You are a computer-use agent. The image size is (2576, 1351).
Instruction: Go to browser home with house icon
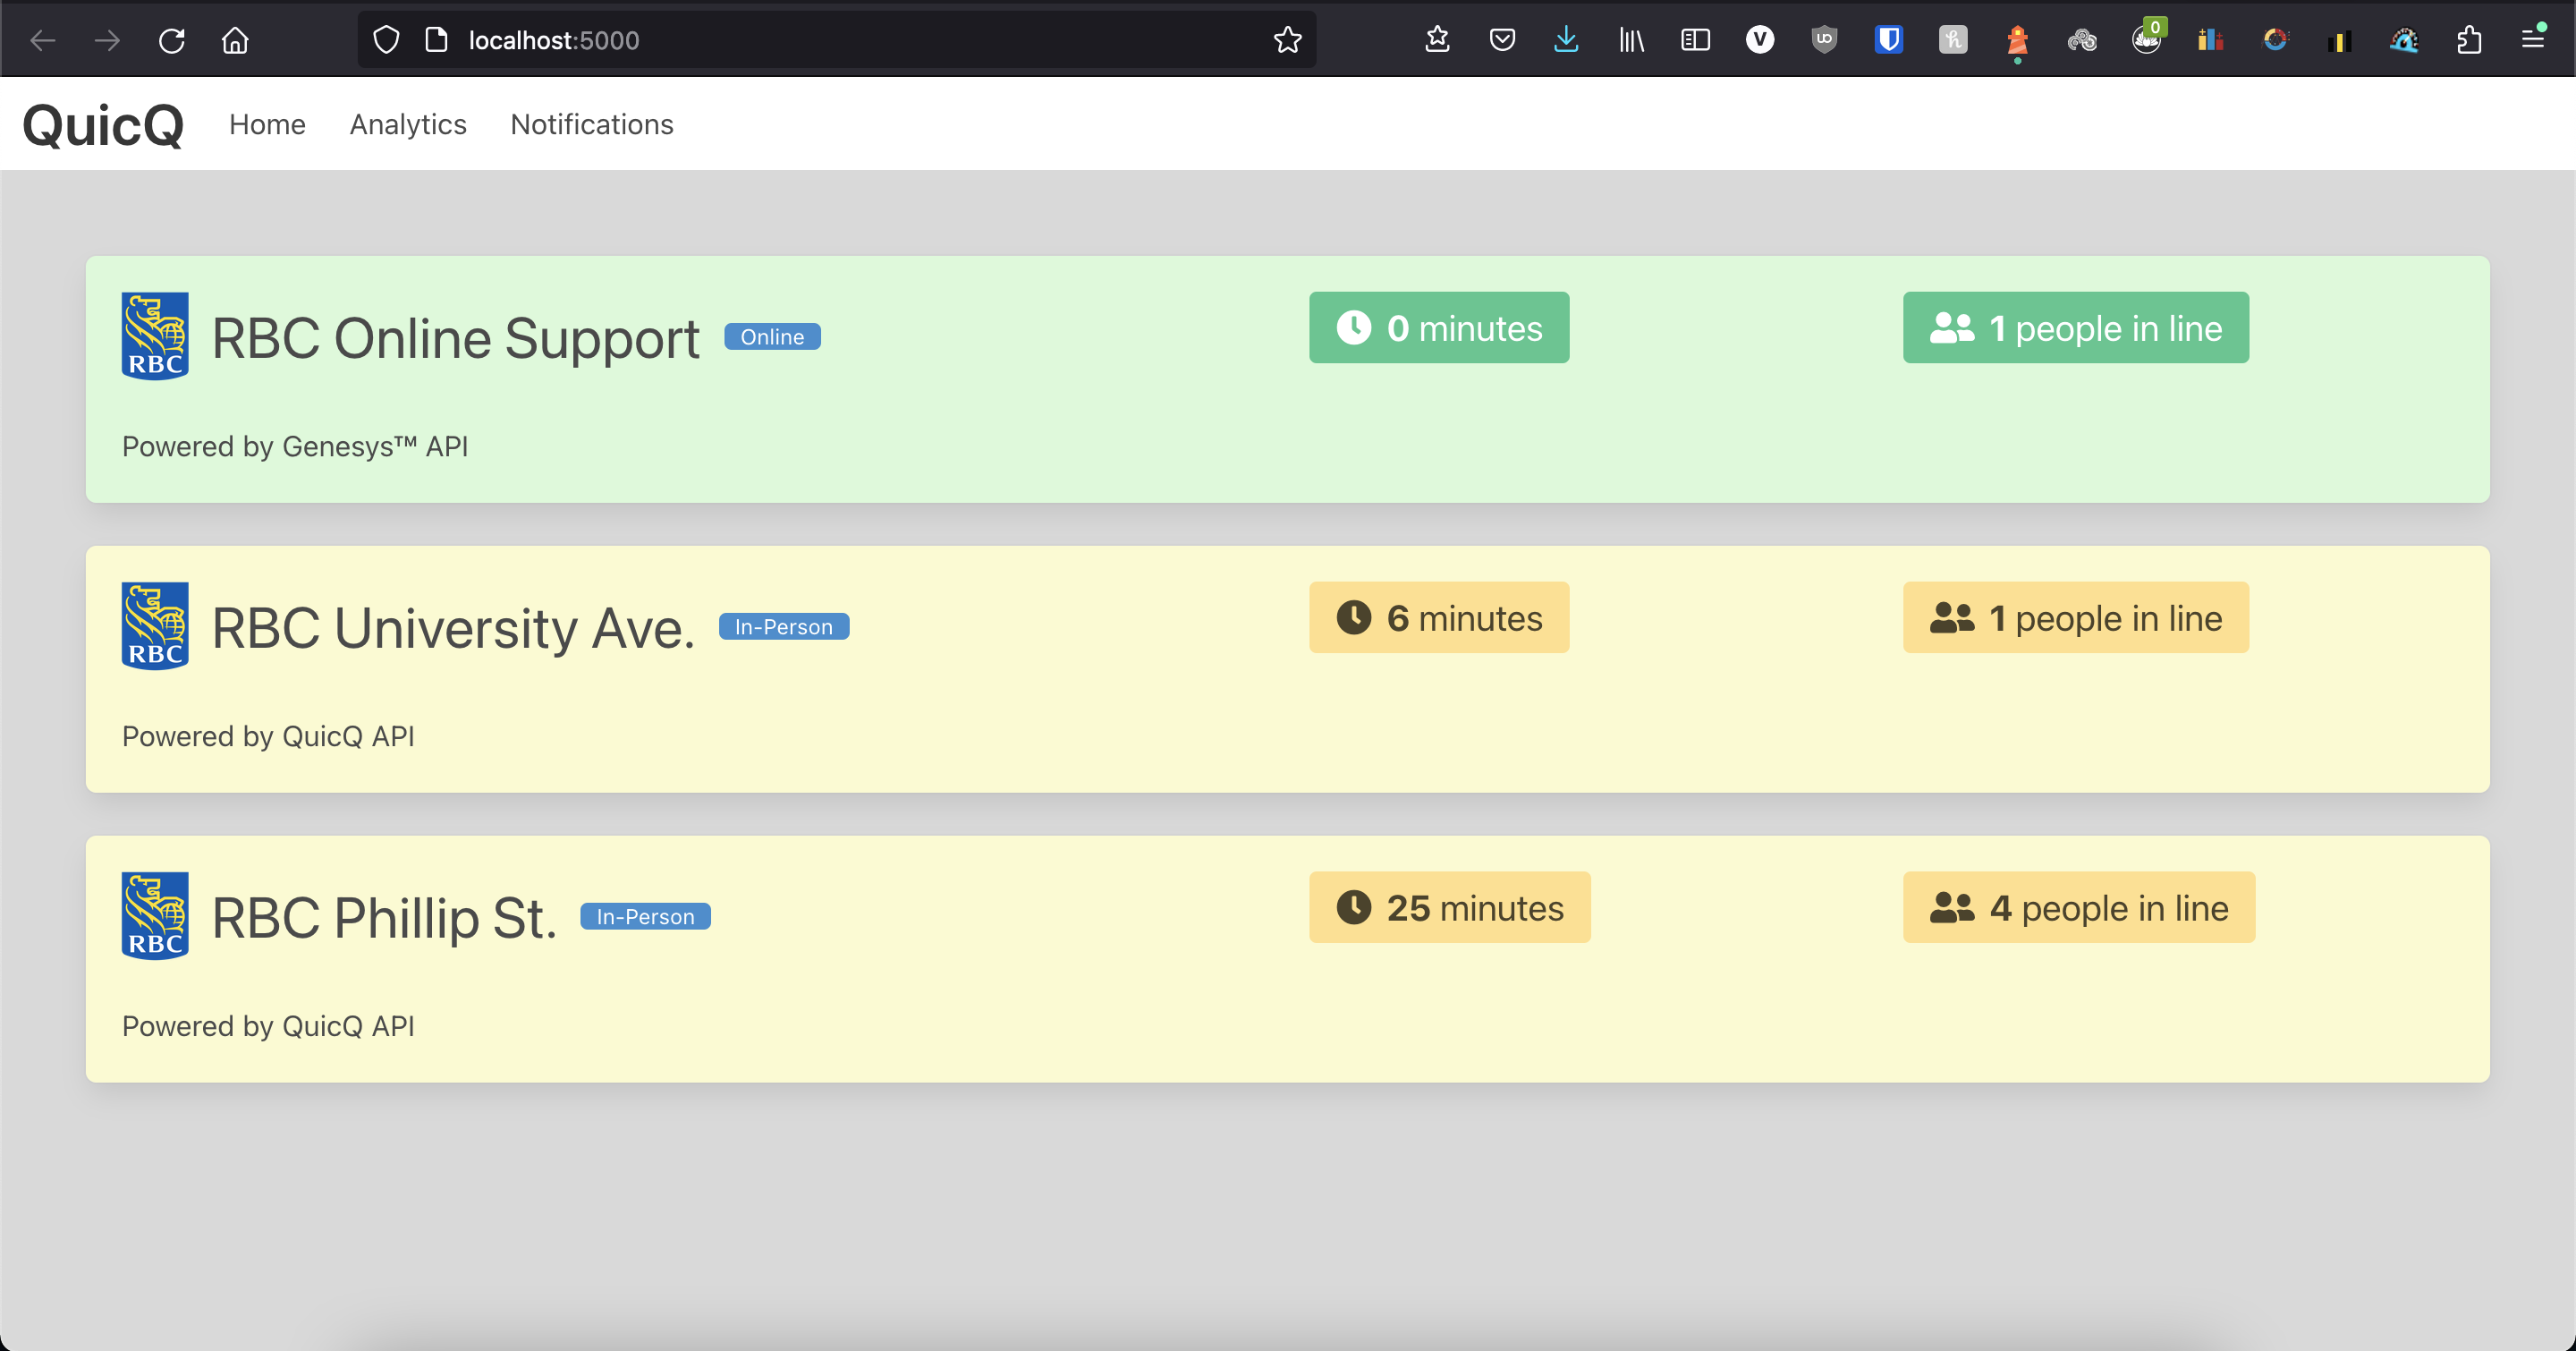tap(235, 40)
